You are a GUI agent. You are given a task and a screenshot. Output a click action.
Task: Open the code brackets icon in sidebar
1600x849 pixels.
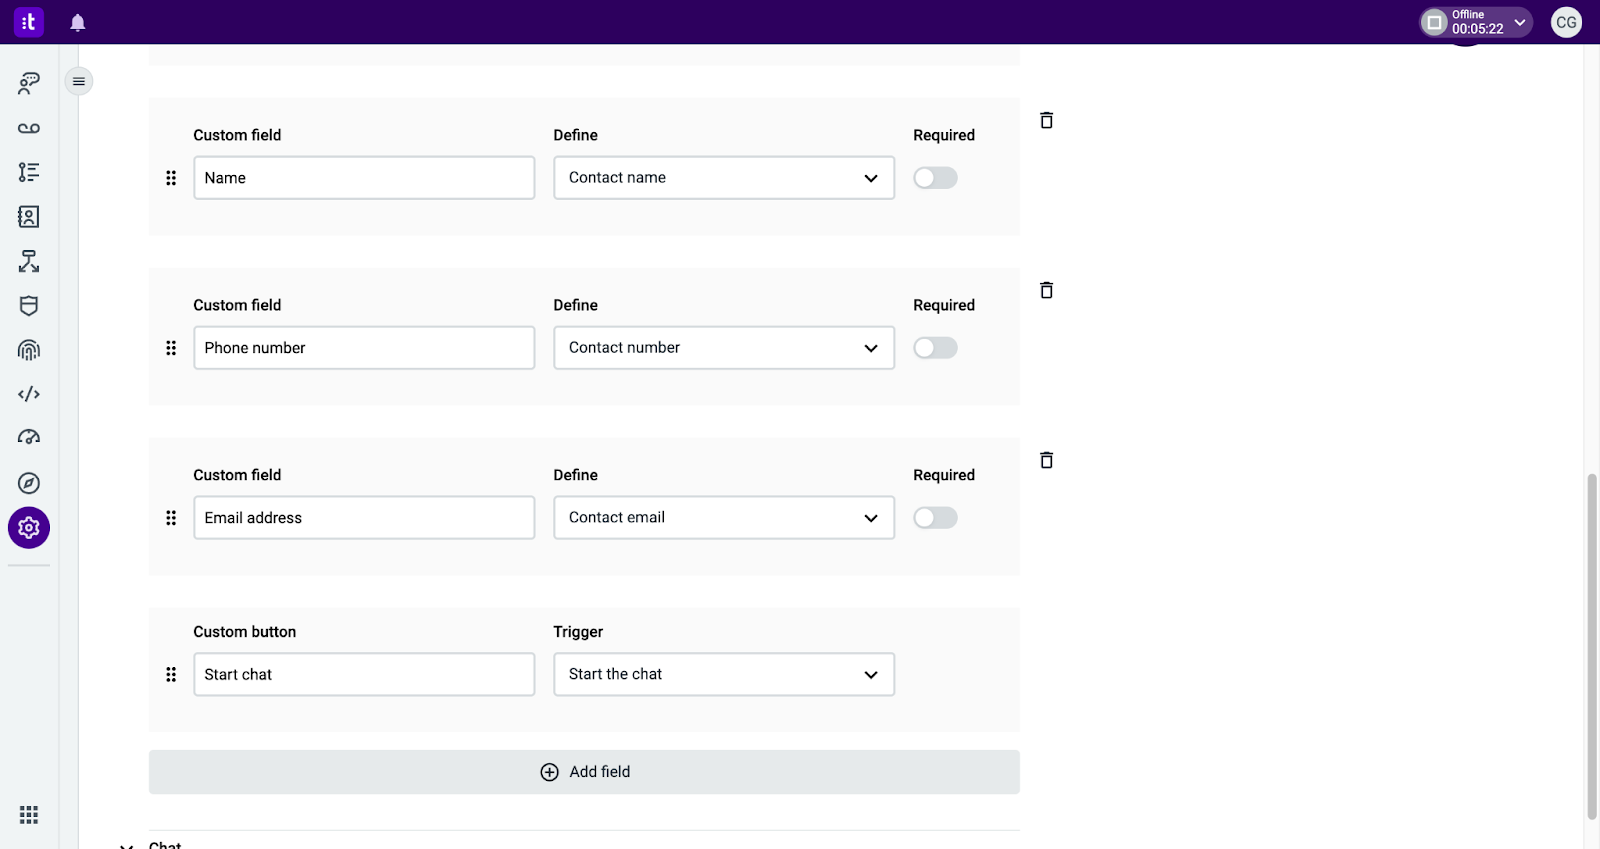click(x=29, y=394)
